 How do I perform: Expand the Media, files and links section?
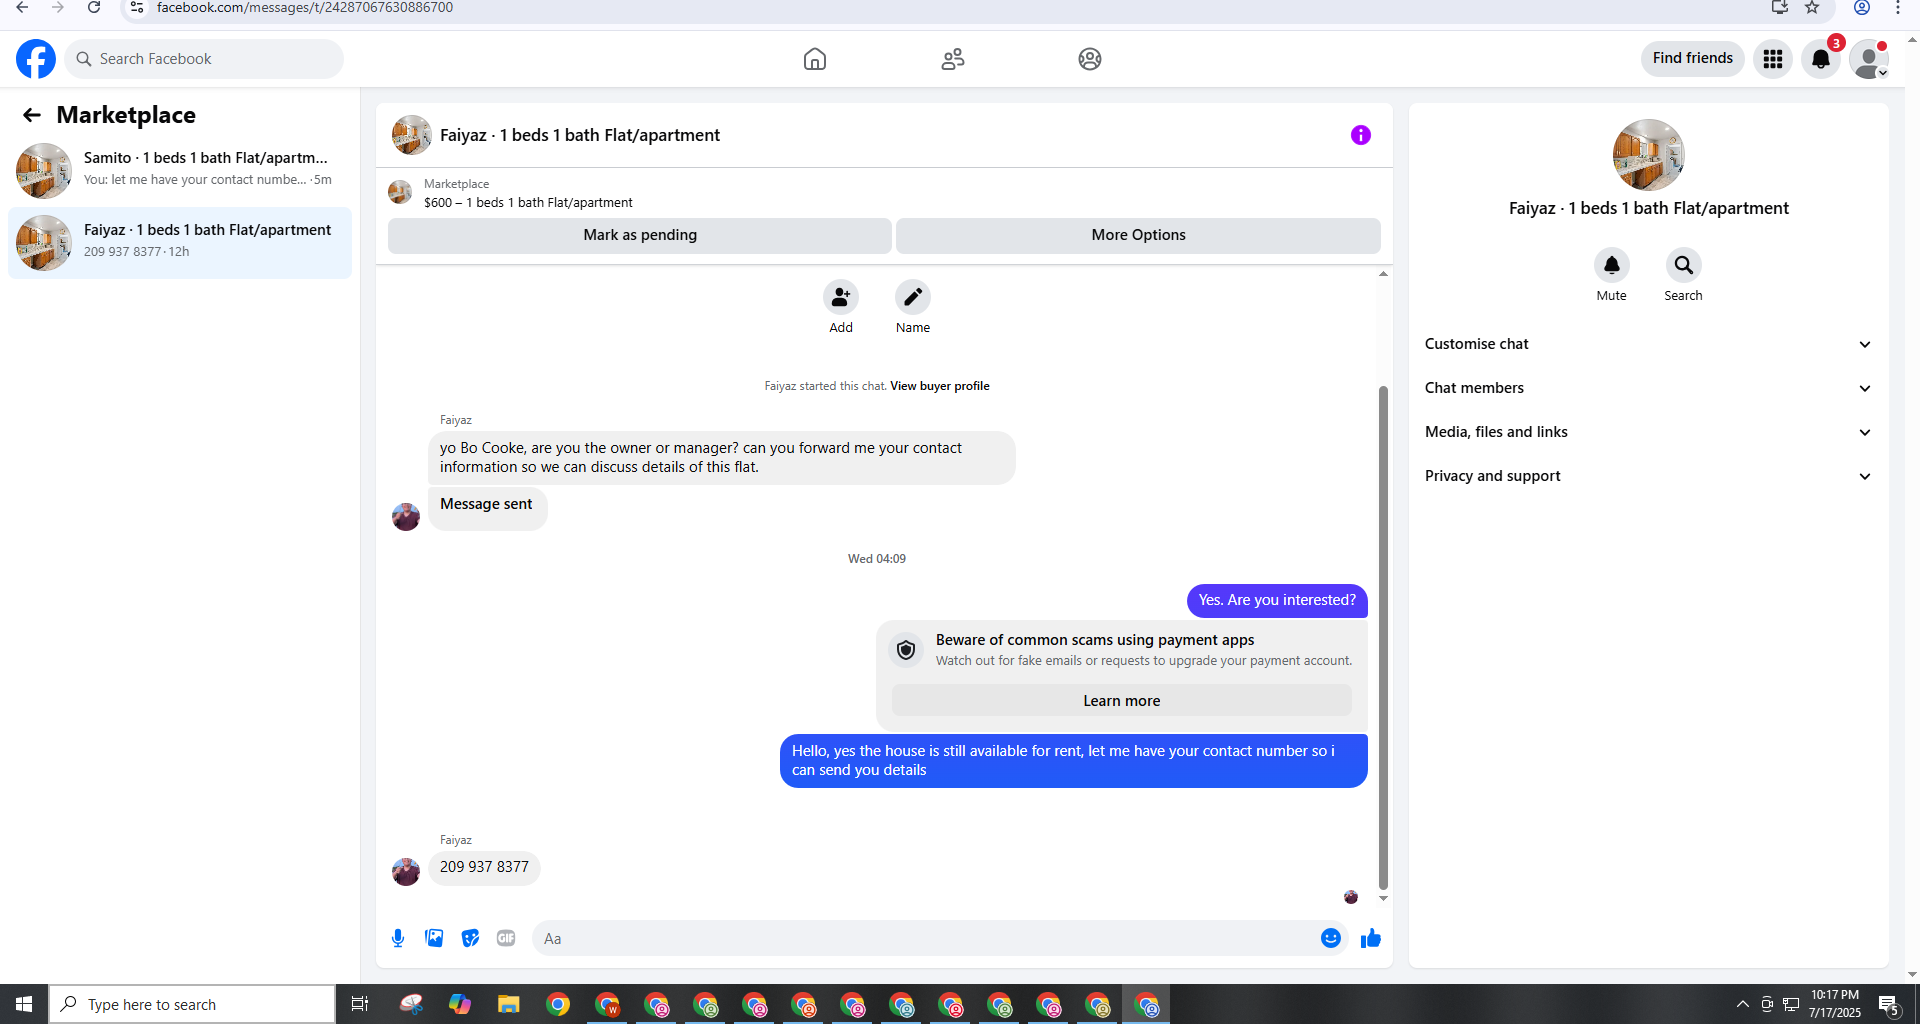(x=1648, y=432)
